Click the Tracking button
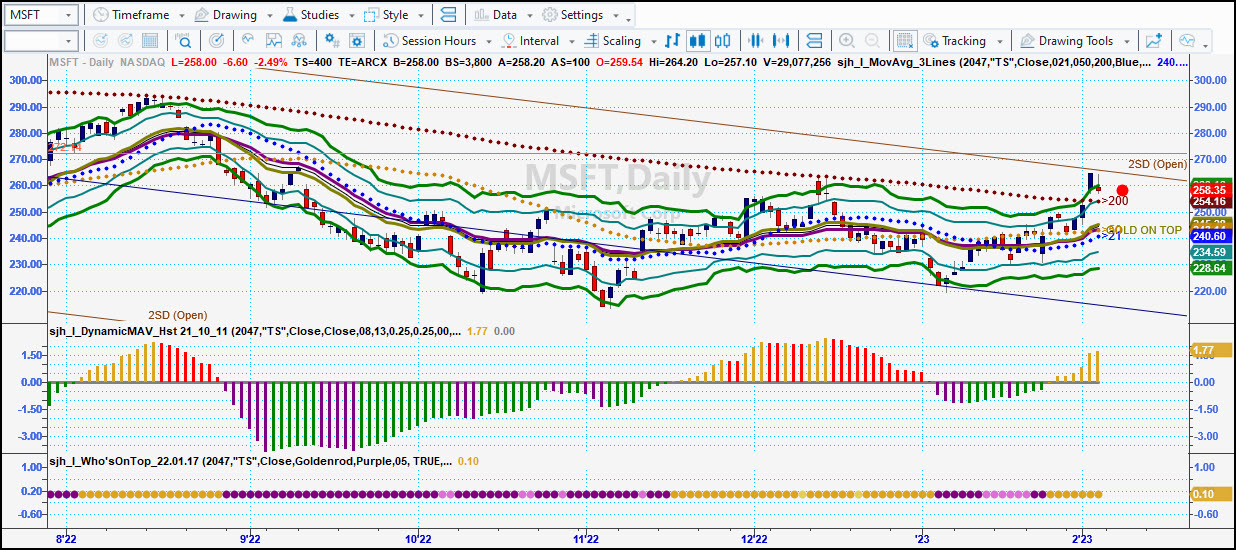1236x550 pixels. [x=953, y=42]
